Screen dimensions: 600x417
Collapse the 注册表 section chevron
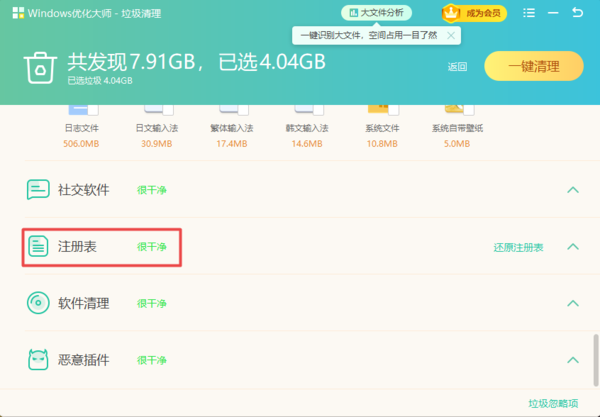pyautogui.click(x=573, y=246)
